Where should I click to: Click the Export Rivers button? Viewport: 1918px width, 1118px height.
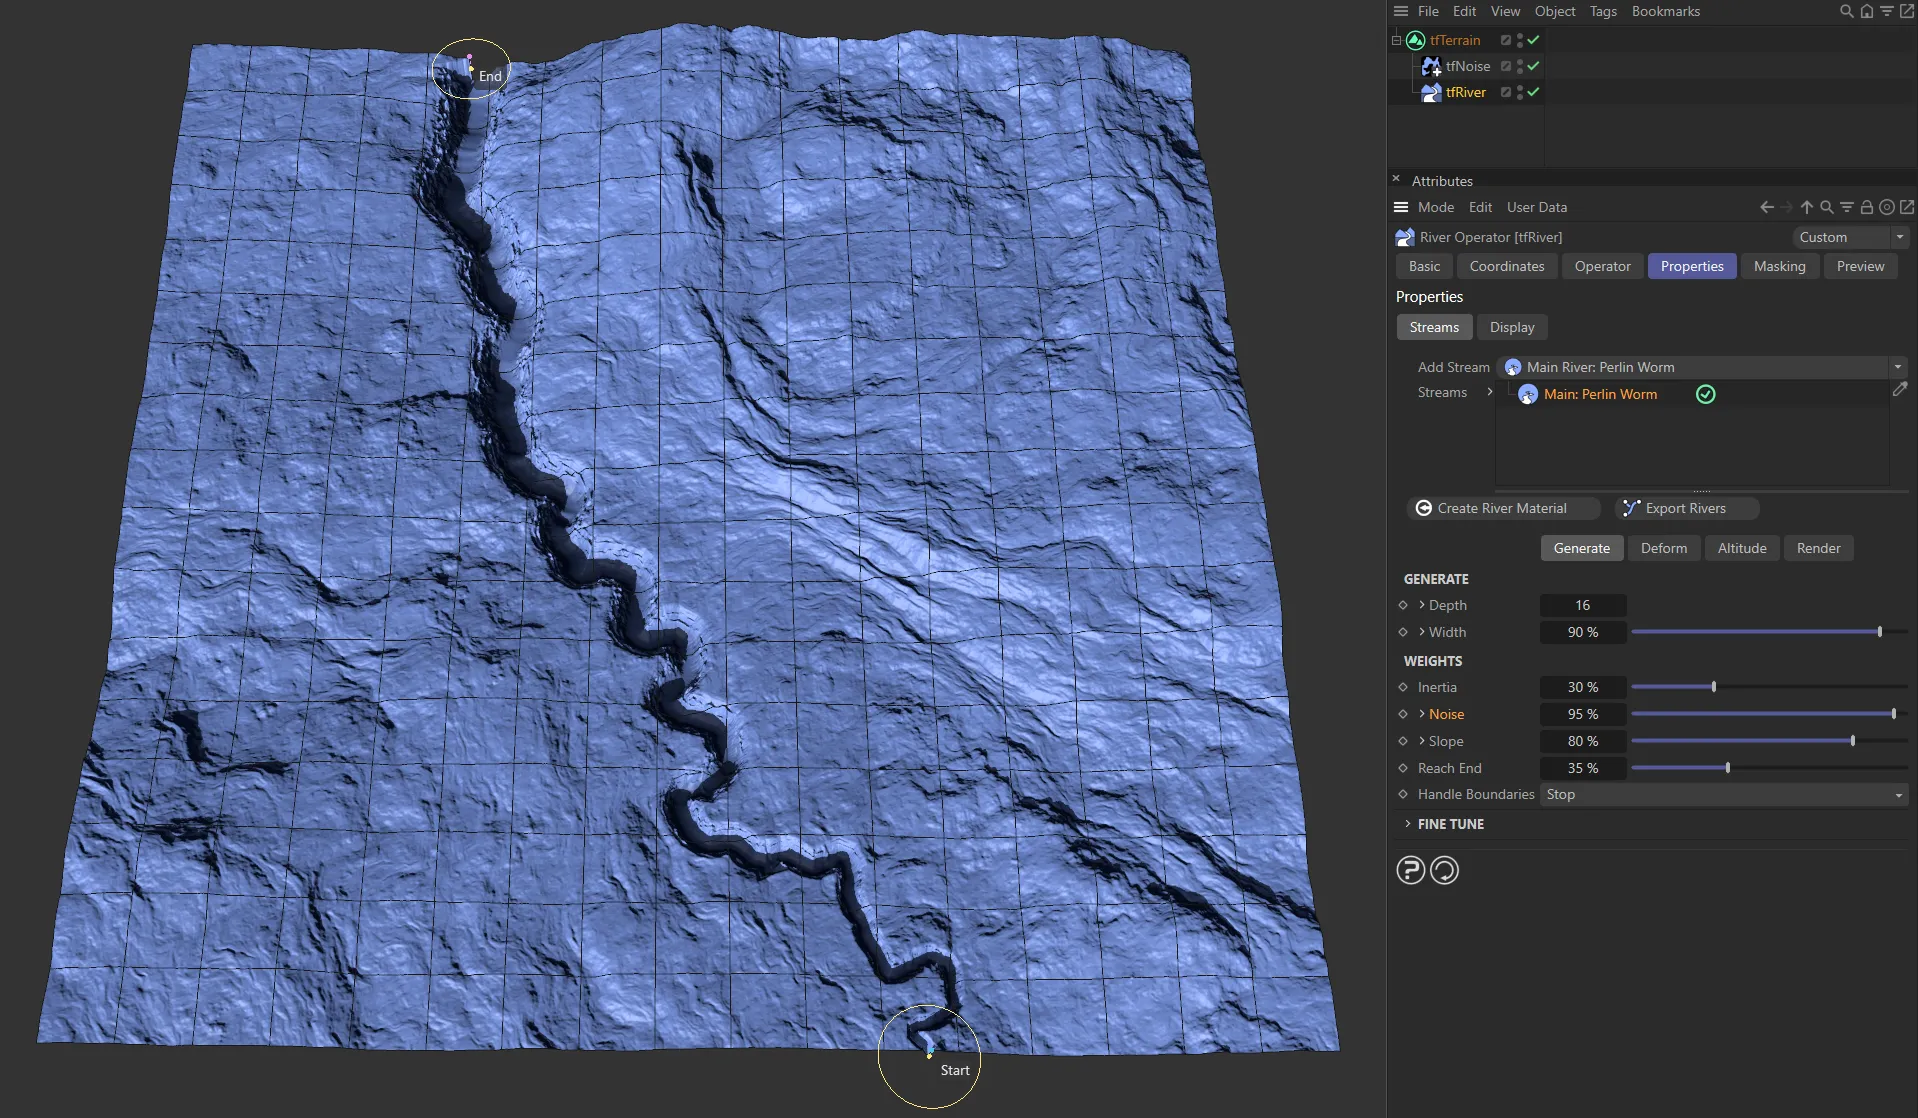pyautogui.click(x=1684, y=508)
